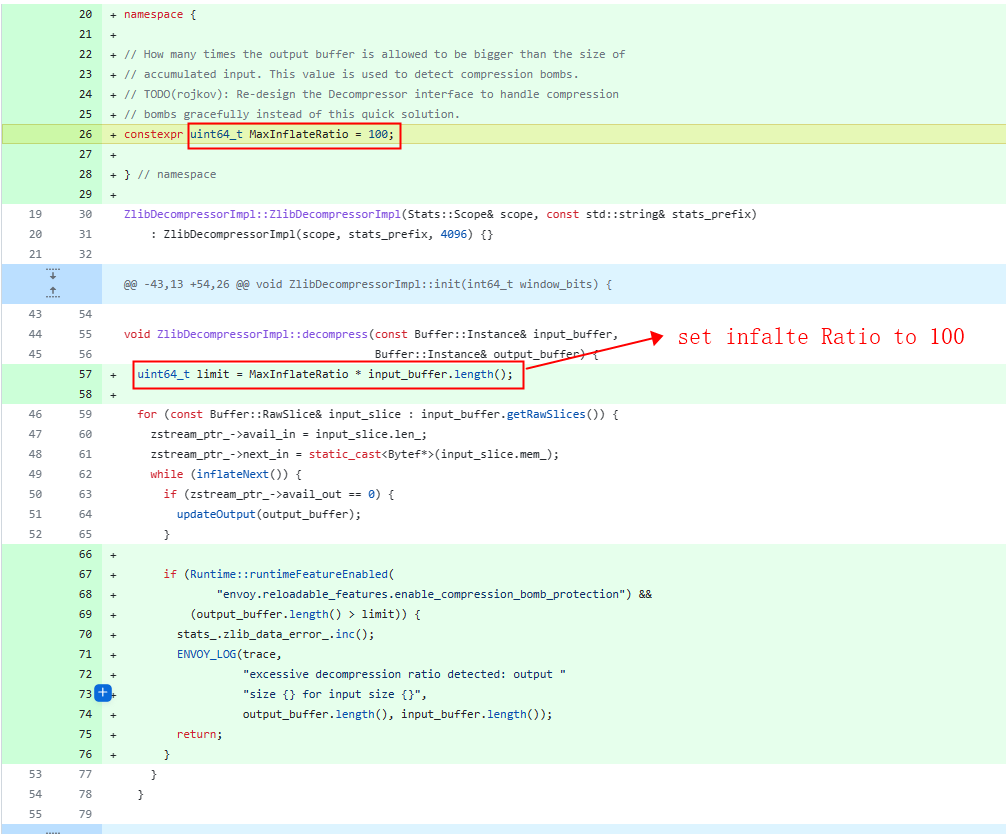Click the '} // namespace' closing line
The height and width of the screenshot is (834, 1006).
tap(170, 174)
